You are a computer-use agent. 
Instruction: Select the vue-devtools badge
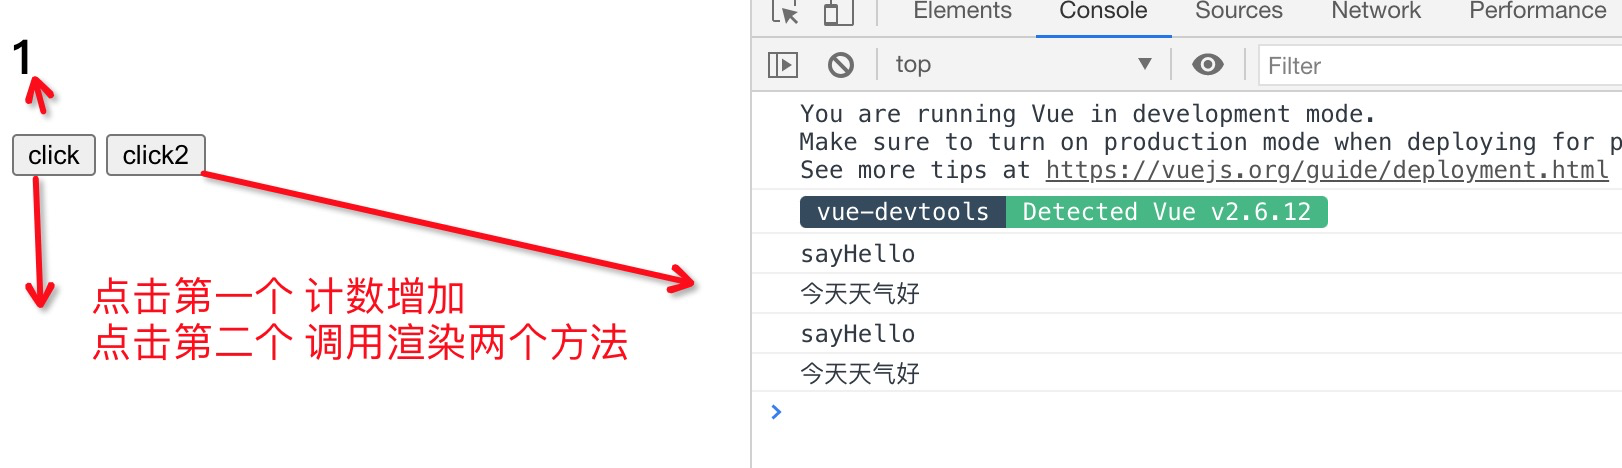[903, 212]
